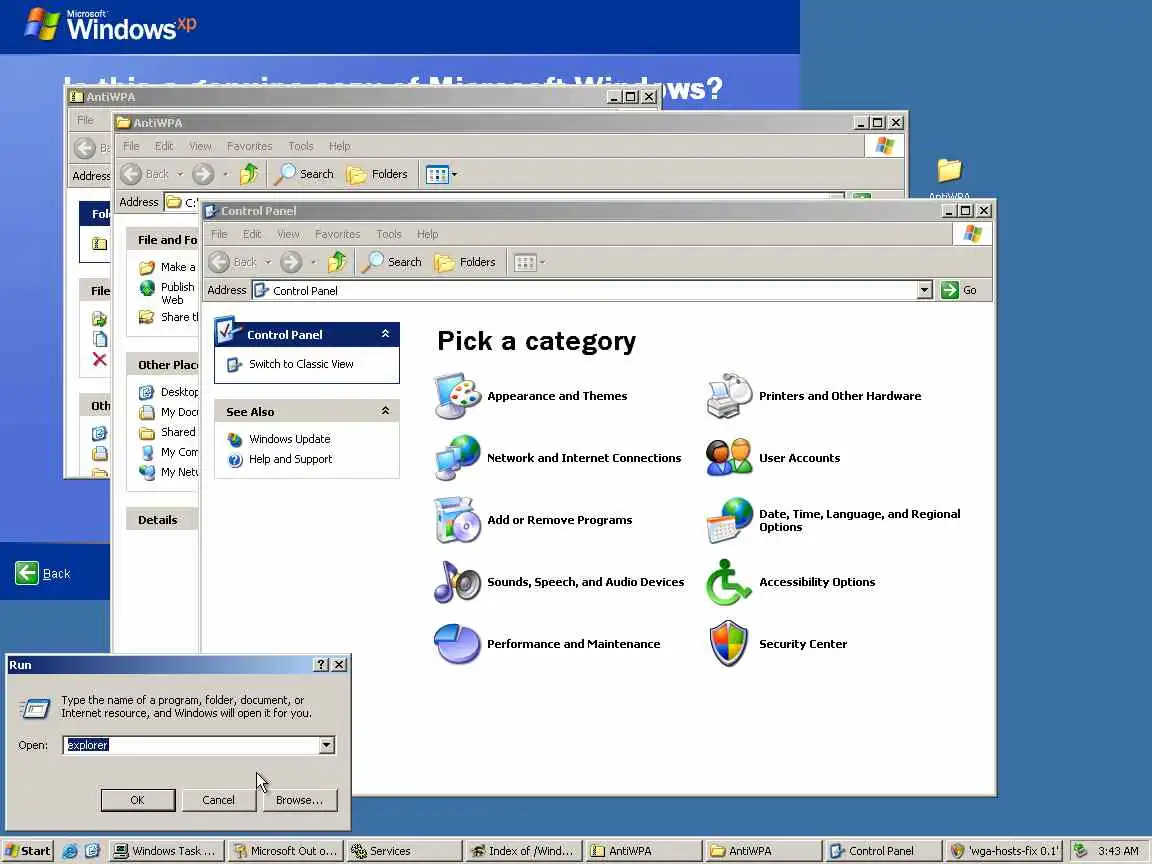The width and height of the screenshot is (1152, 864).
Task: Collapse Control Panel sidebar section chevron
Action: [385, 334]
